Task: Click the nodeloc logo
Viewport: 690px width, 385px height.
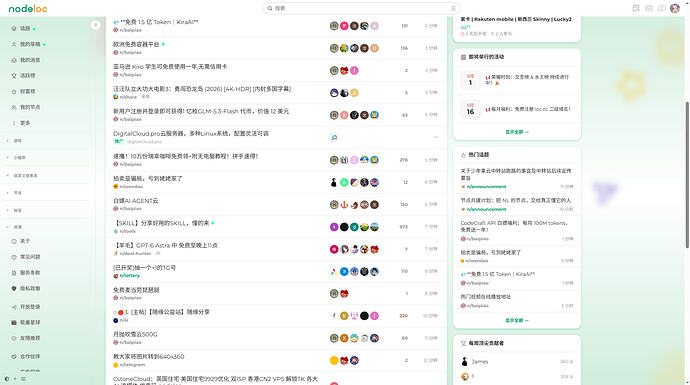Action: pyautogui.click(x=28, y=8)
